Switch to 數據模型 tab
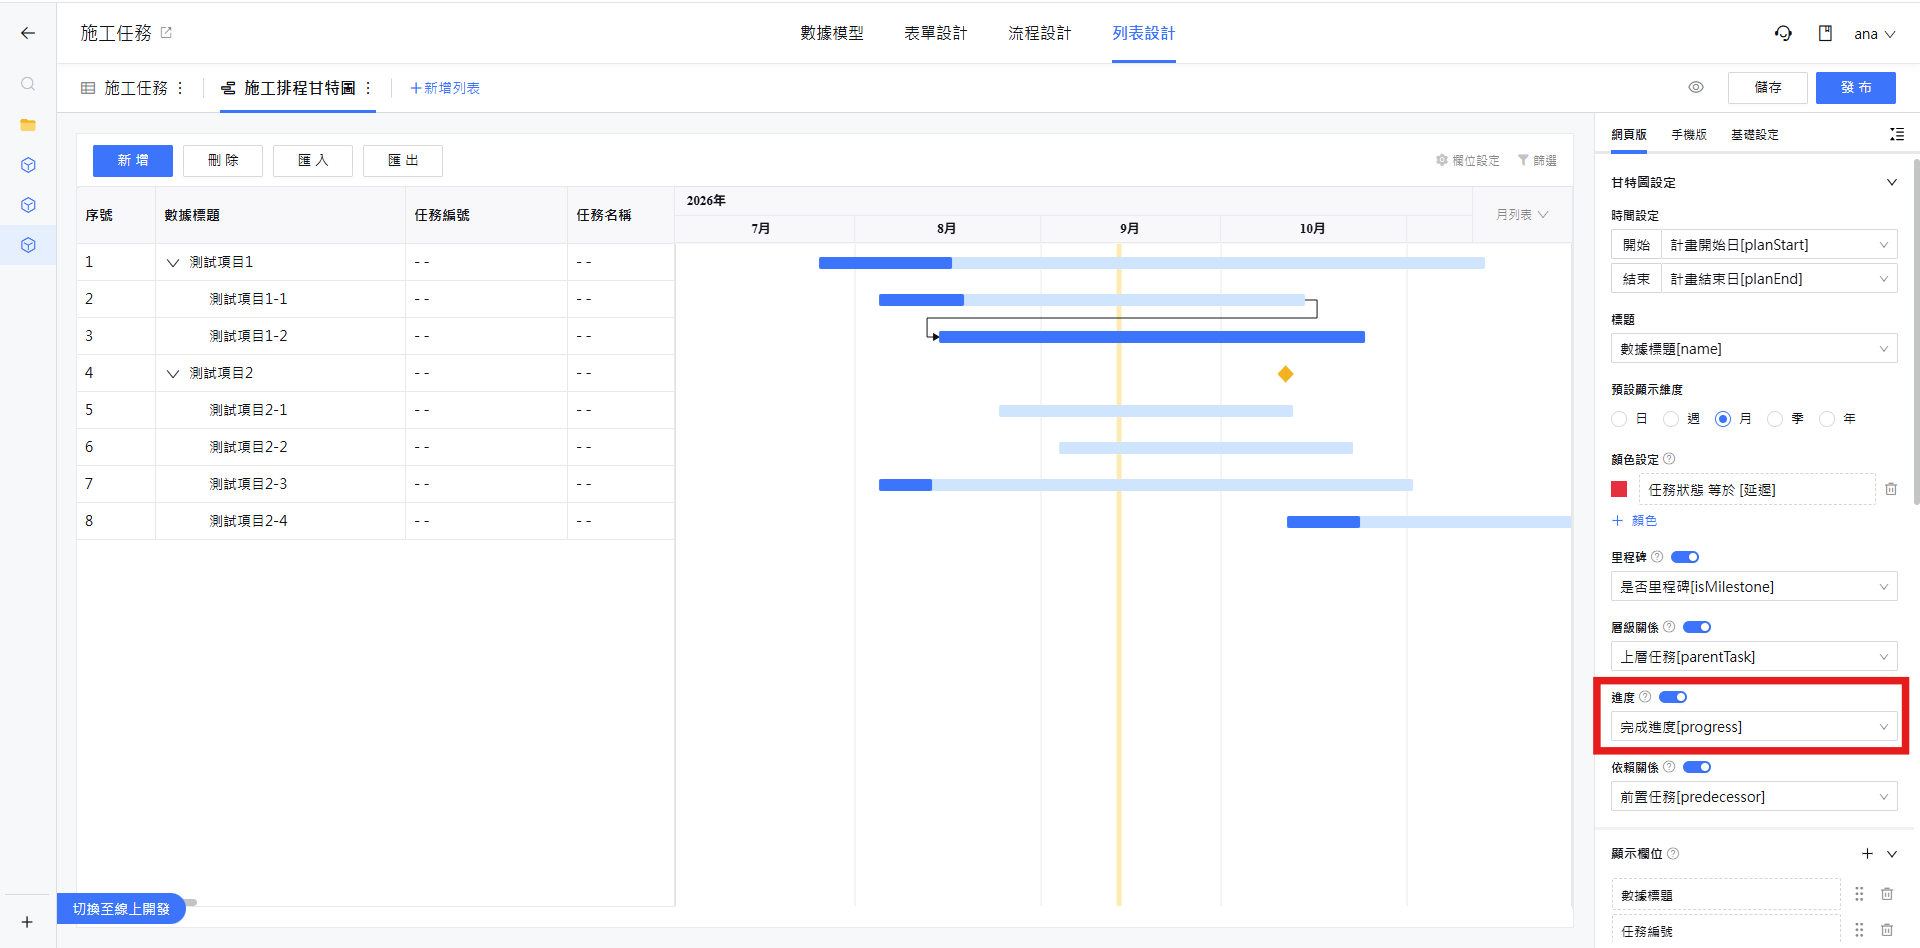Screen dimensions: 1920x948 (x=831, y=33)
